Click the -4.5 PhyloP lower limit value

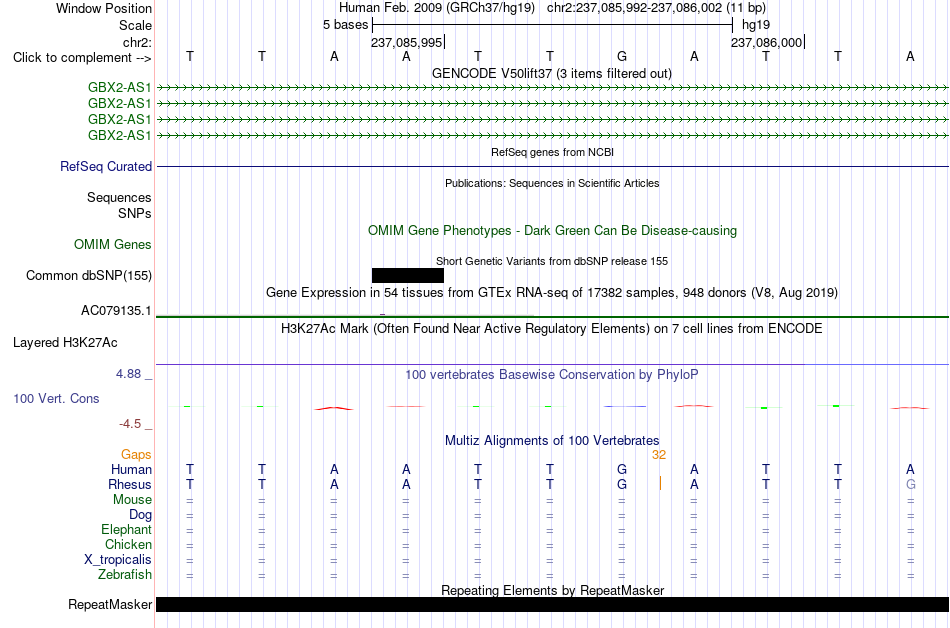coord(130,423)
